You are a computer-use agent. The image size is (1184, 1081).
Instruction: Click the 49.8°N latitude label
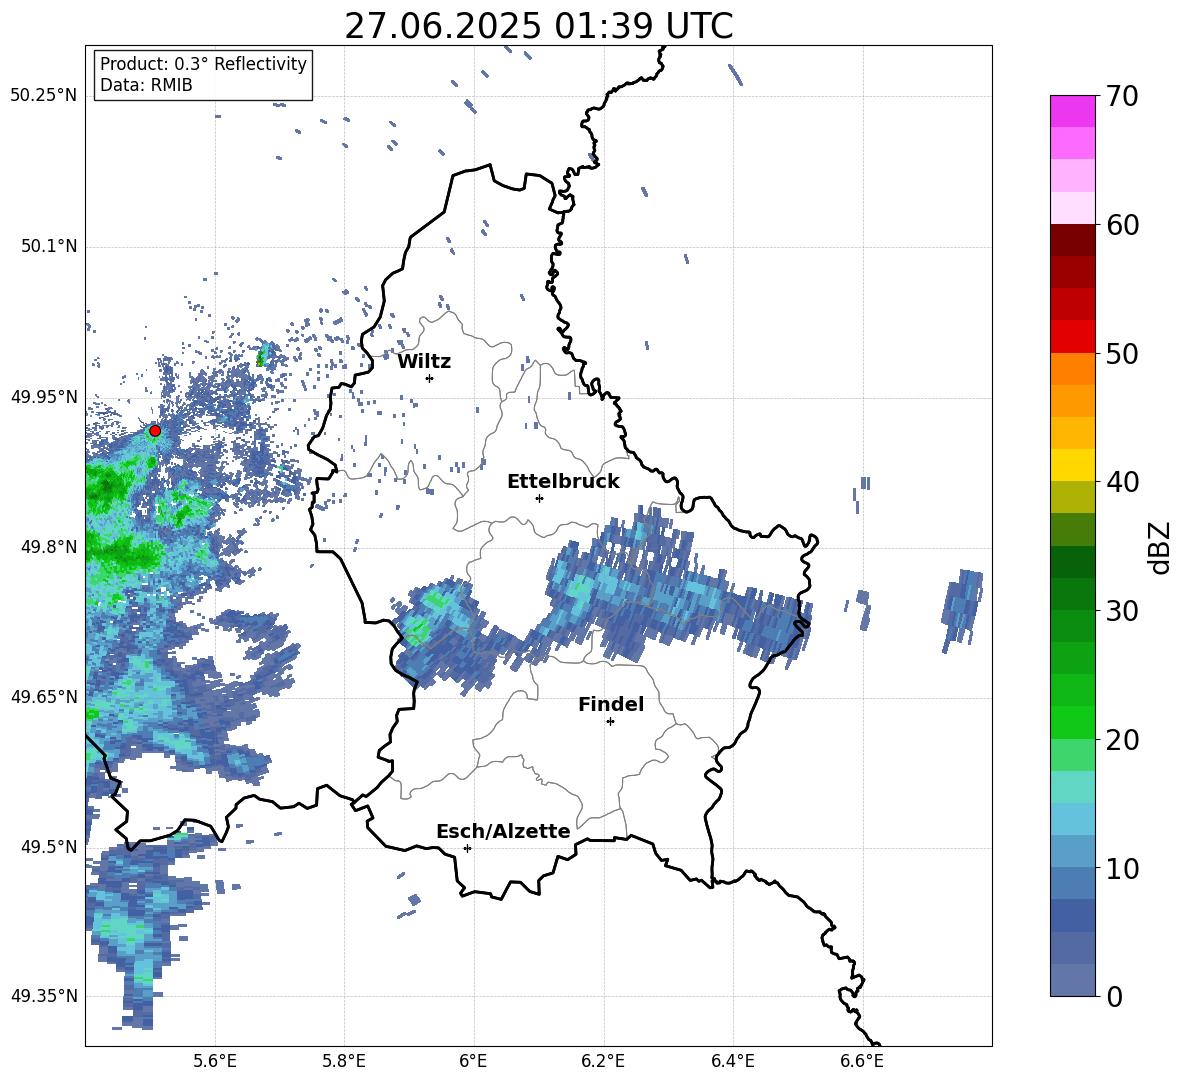click(x=49, y=547)
